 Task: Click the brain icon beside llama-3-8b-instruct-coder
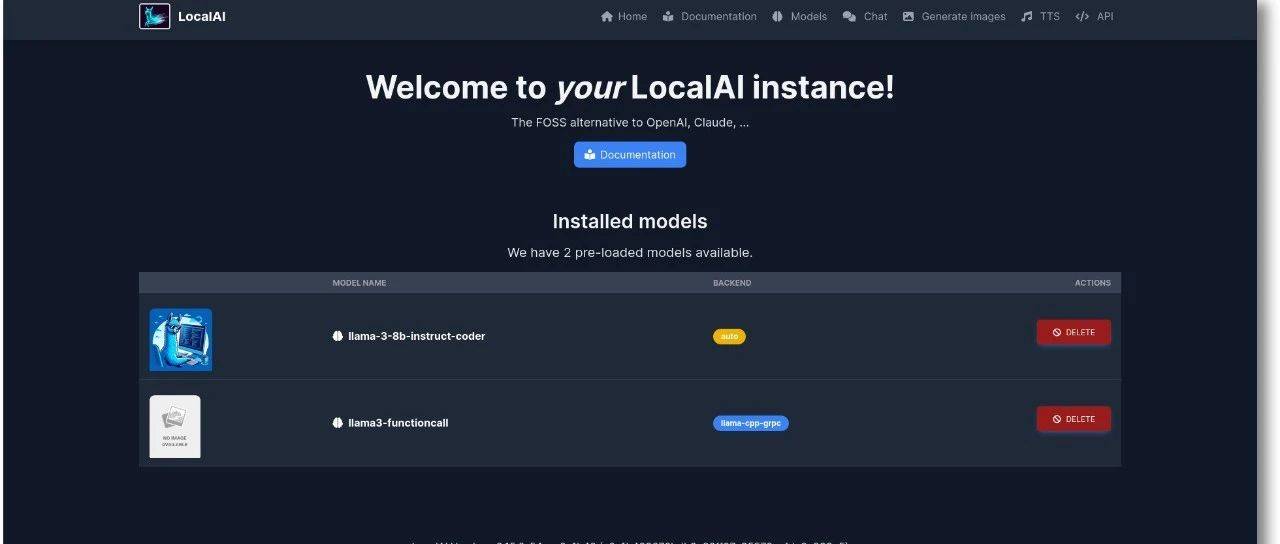coord(338,337)
